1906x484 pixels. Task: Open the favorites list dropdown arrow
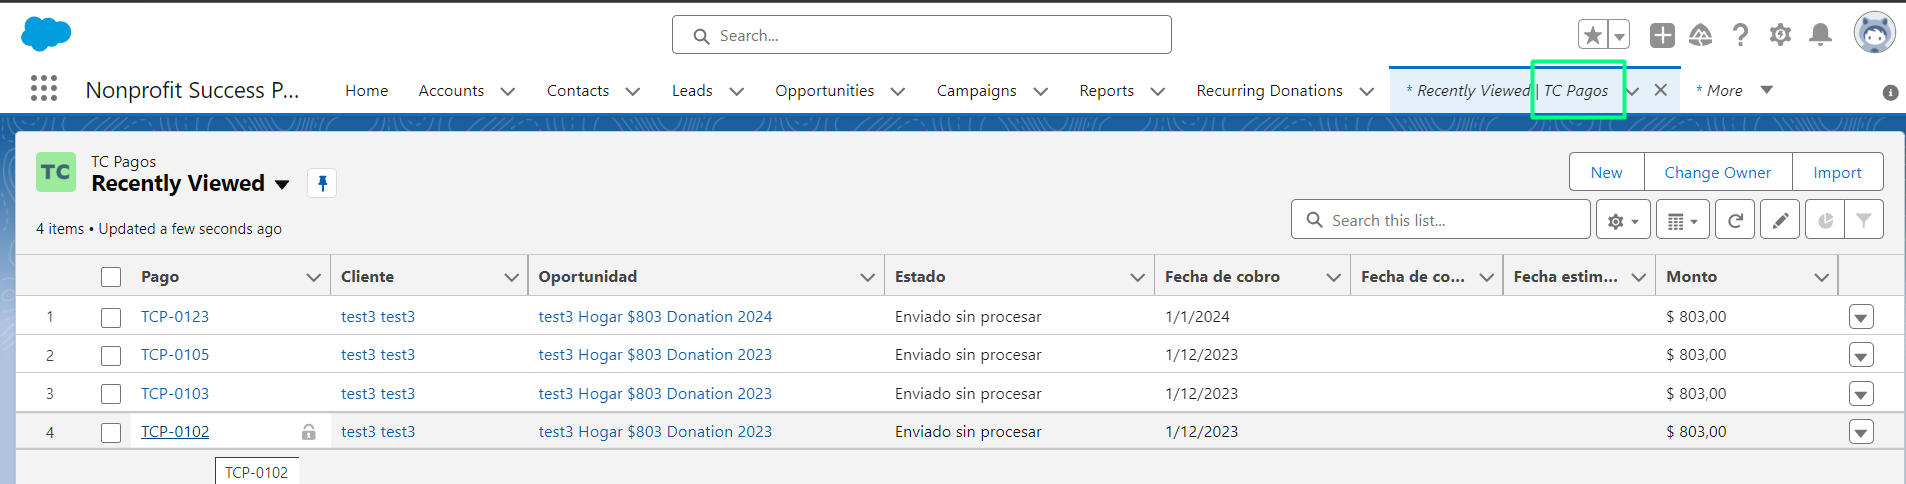(x=1619, y=35)
